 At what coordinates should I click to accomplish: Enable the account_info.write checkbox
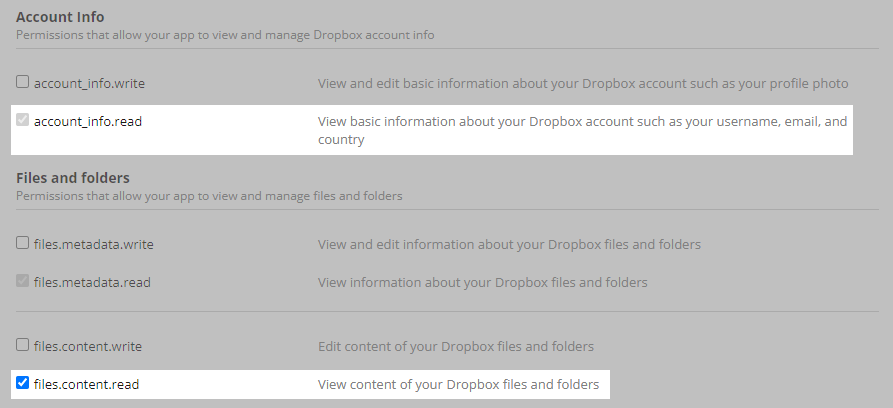(23, 83)
